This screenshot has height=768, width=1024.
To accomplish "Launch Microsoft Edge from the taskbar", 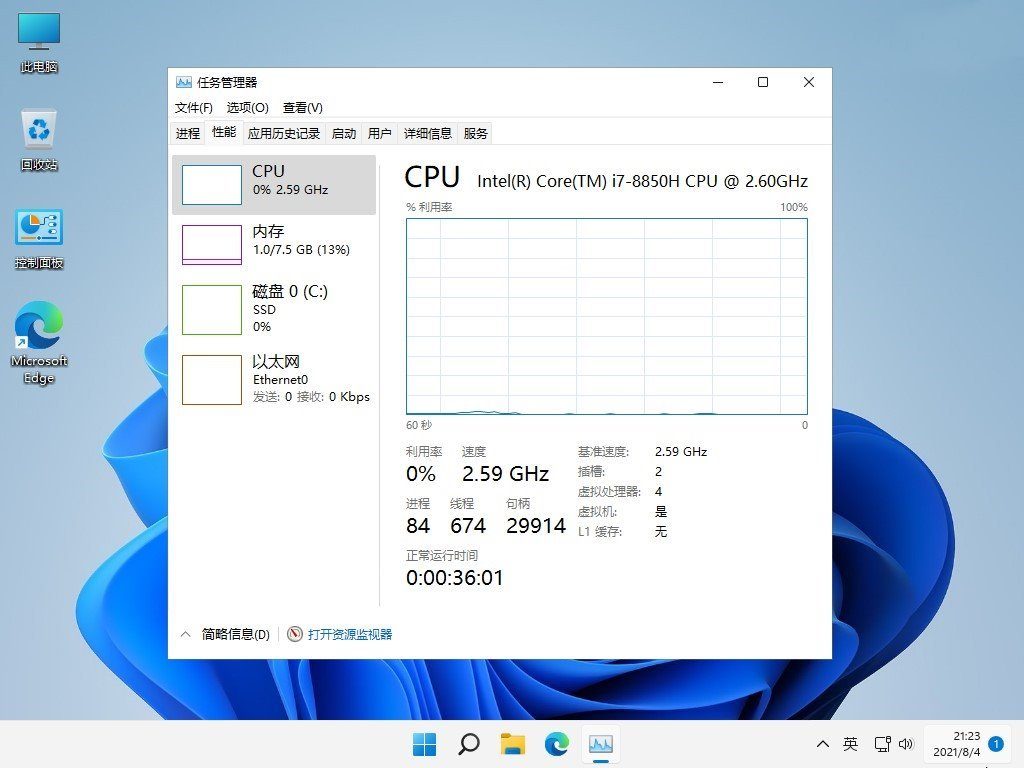I will 557,744.
